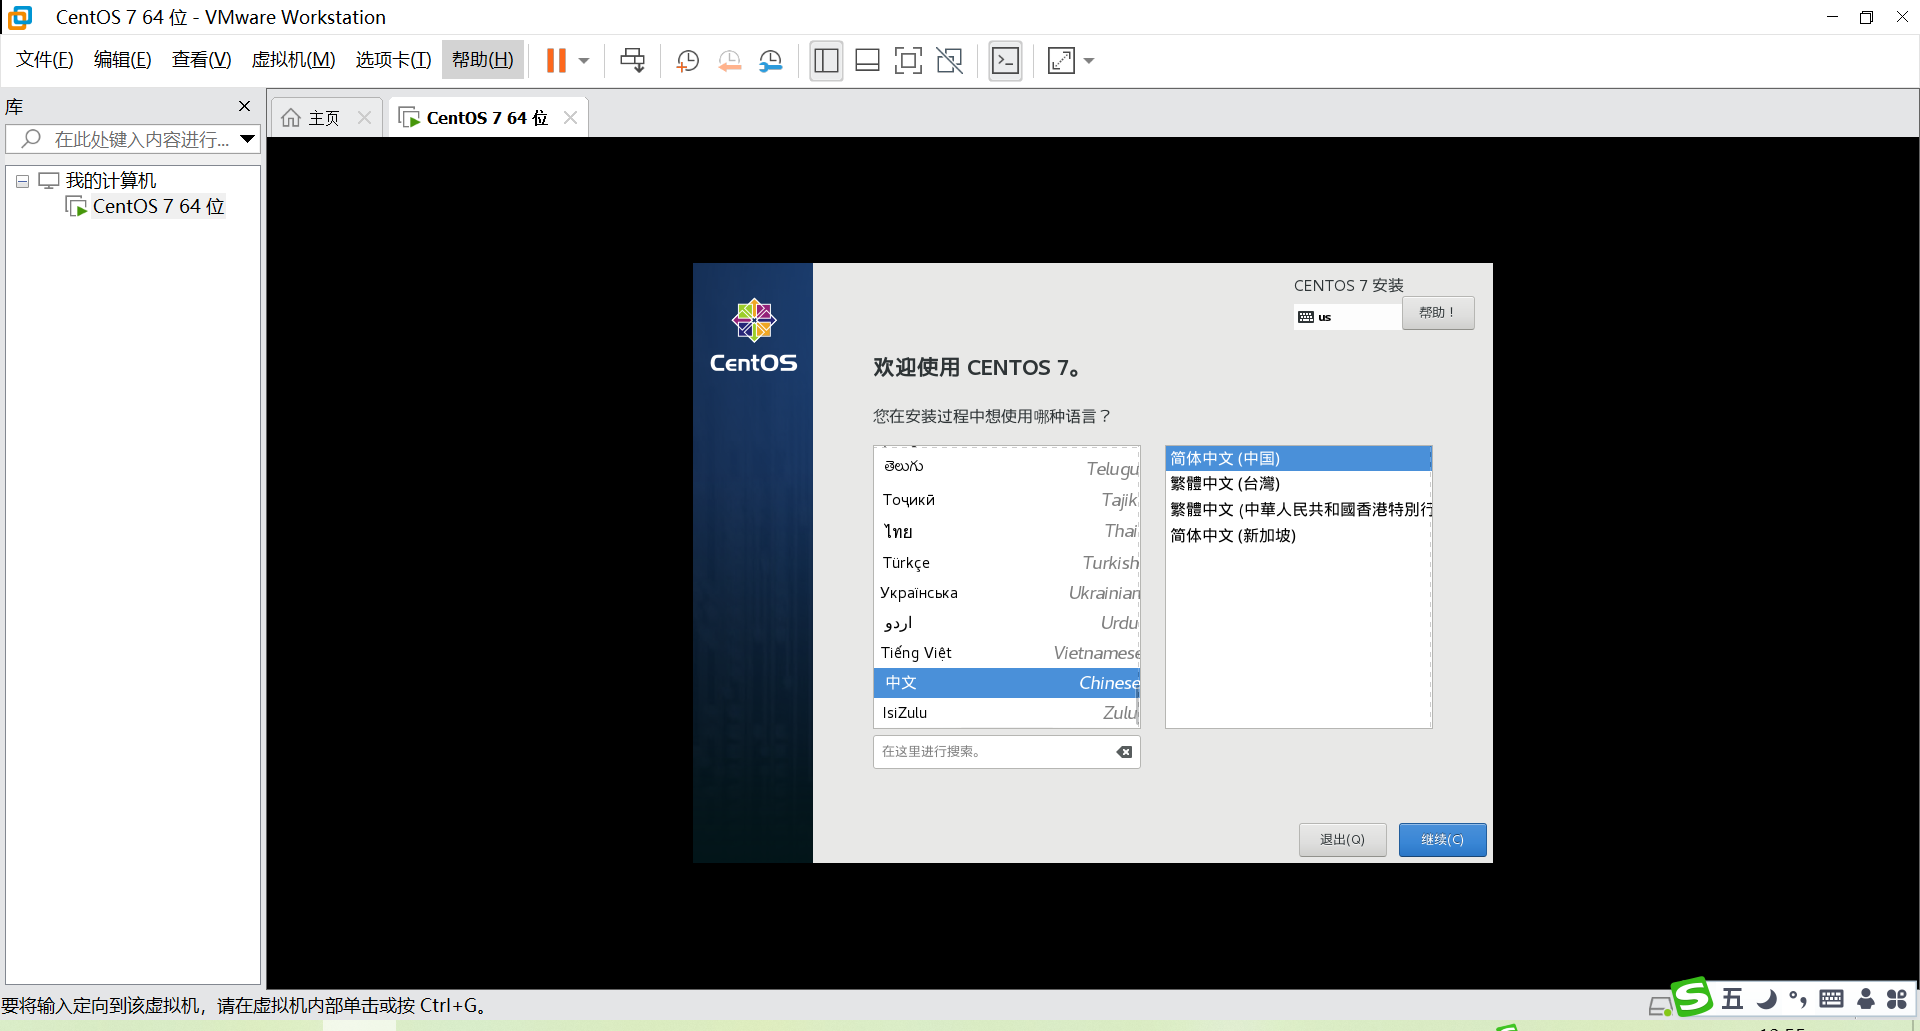The image size is (1920, 1031).
Task: Select Telugu in the language list
Action: (x=1007, y=468)
